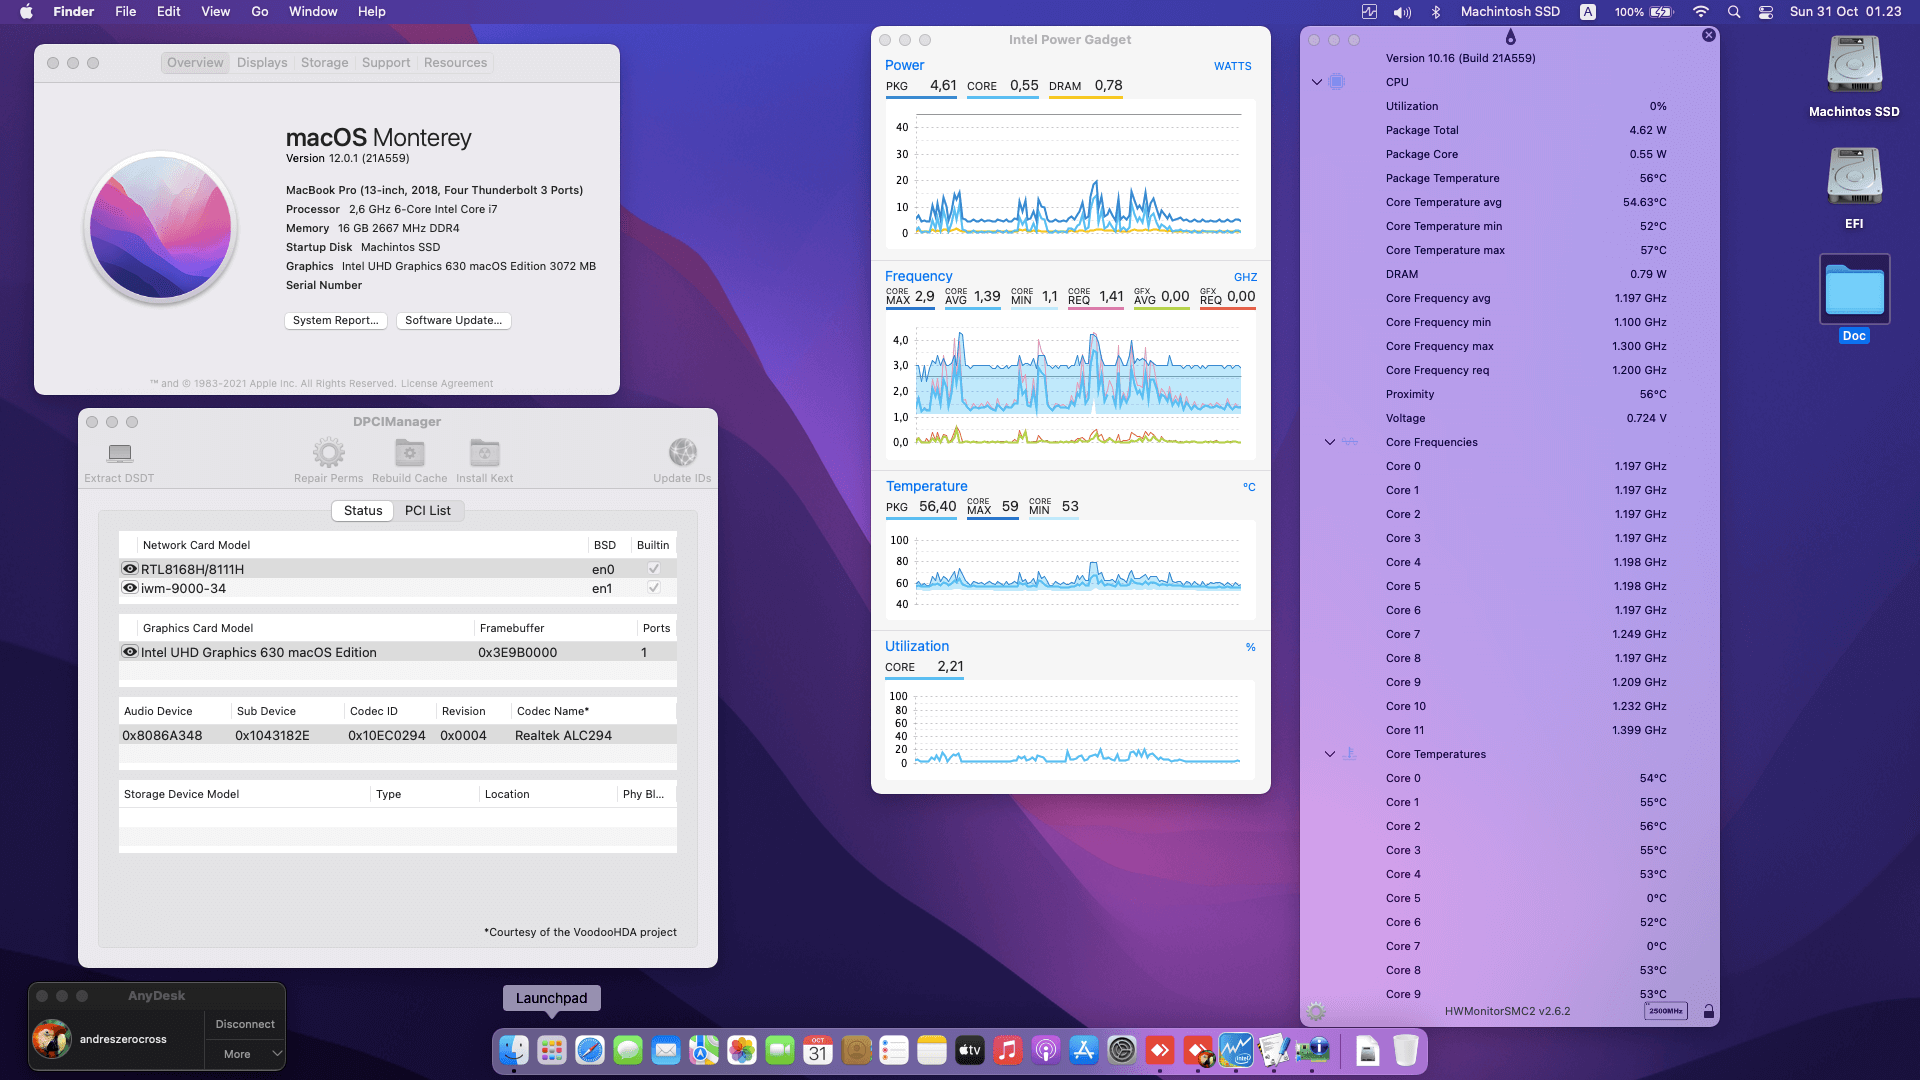Click the HWMonitorSMC2 settings gear icon
This screenshot has height=1080, width=1920.
1316,1011
